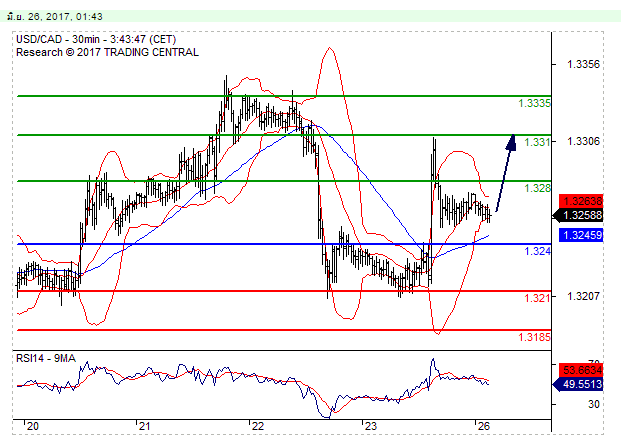The height and width of the screenshot is (443, 621).
Task: Select the green 1.3335 resistance label
Action: coord(534,103)
